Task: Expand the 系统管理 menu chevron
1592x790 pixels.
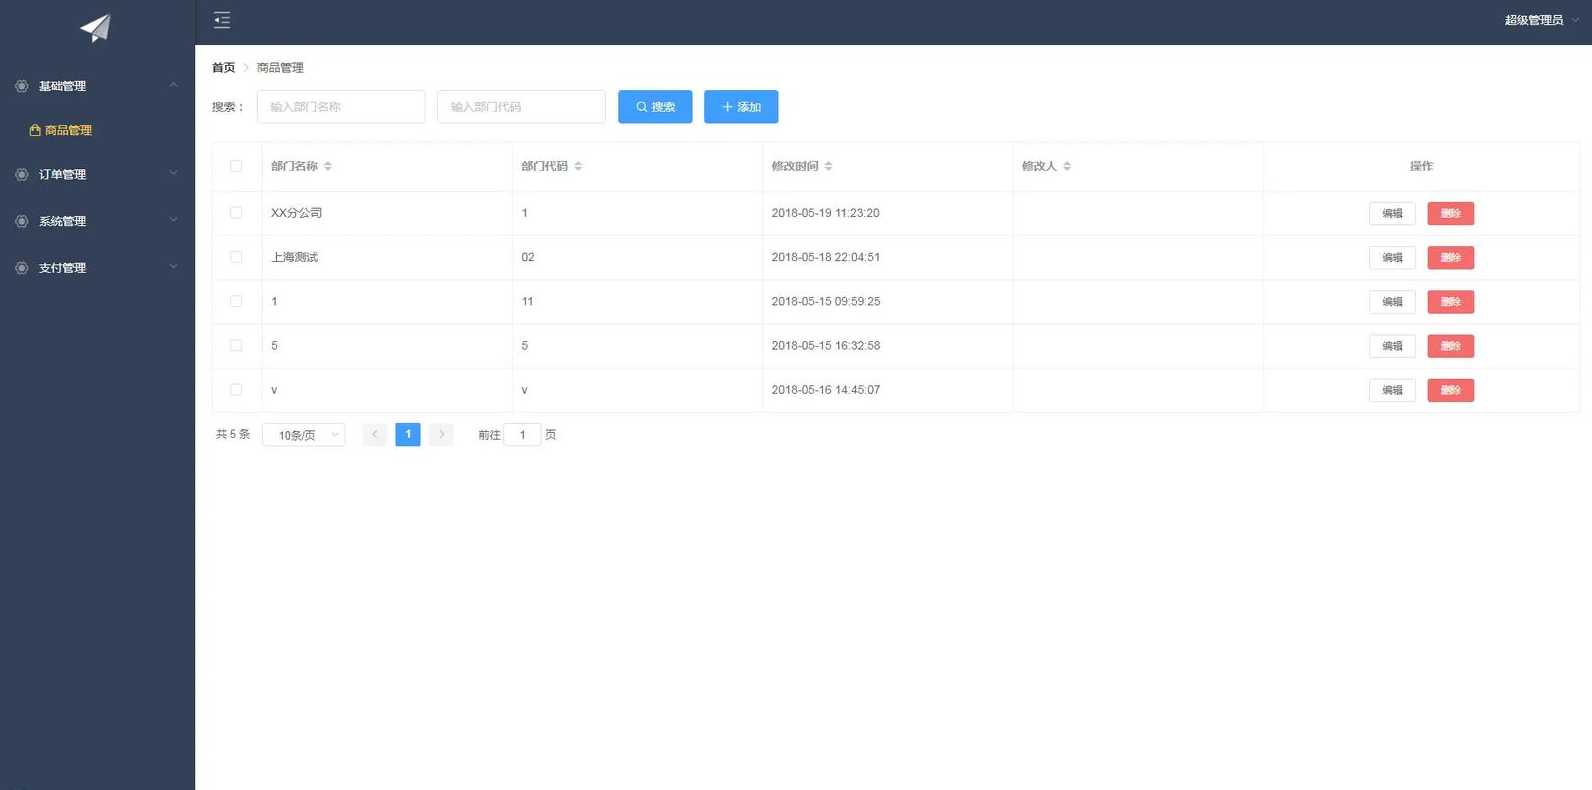Action: tap(173, 220)
